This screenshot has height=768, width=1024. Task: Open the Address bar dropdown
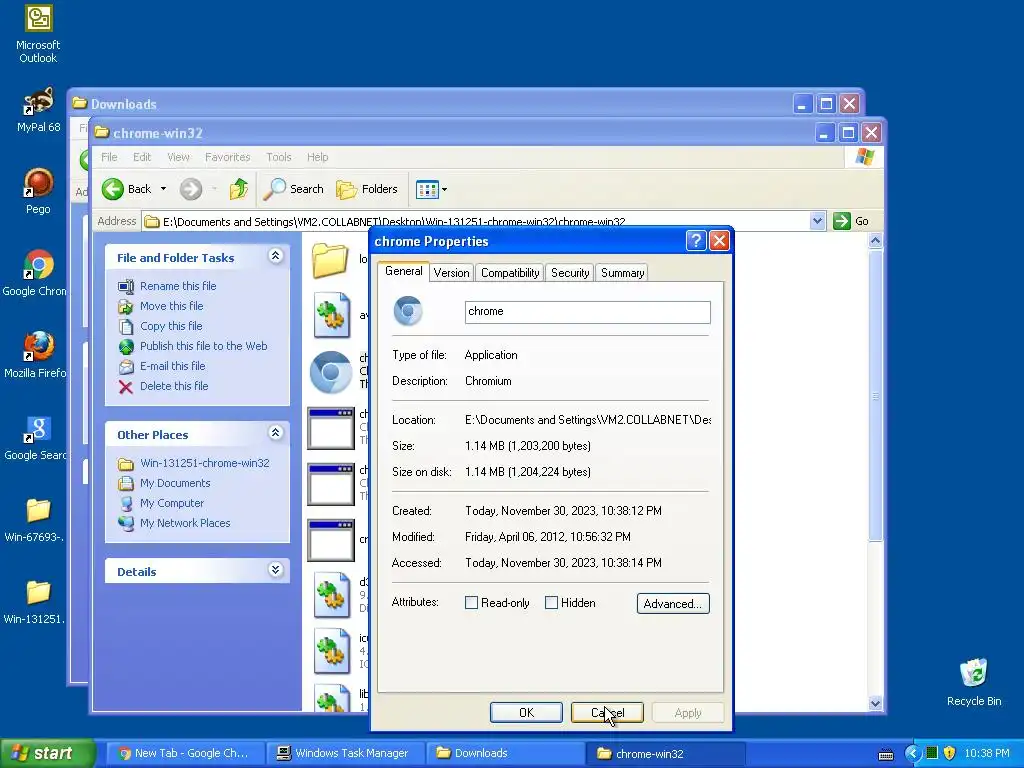click(817, 221)
